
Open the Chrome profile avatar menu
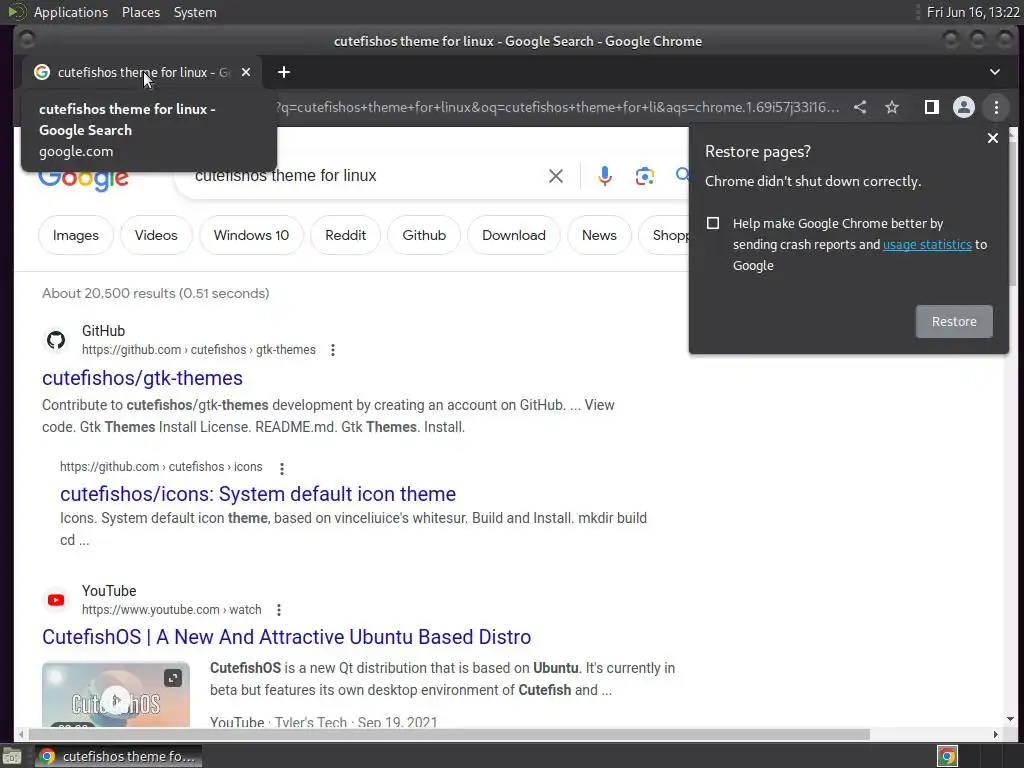point(964,107)
